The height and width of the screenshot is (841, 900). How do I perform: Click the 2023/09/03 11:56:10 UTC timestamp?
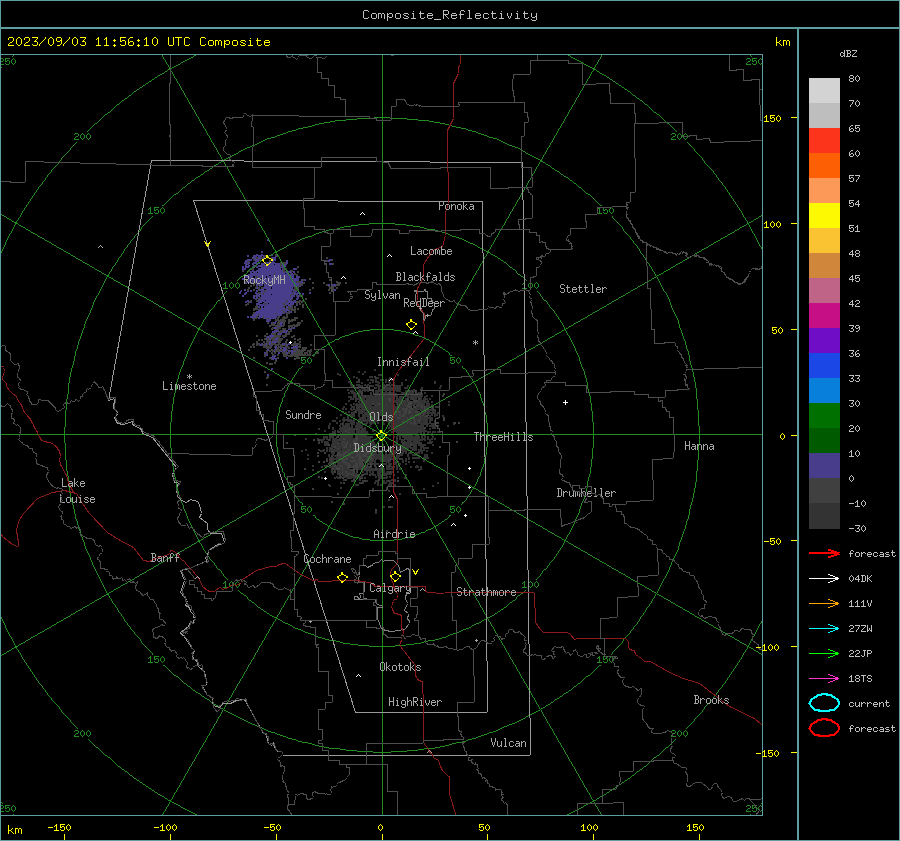[x=138, y=42]
